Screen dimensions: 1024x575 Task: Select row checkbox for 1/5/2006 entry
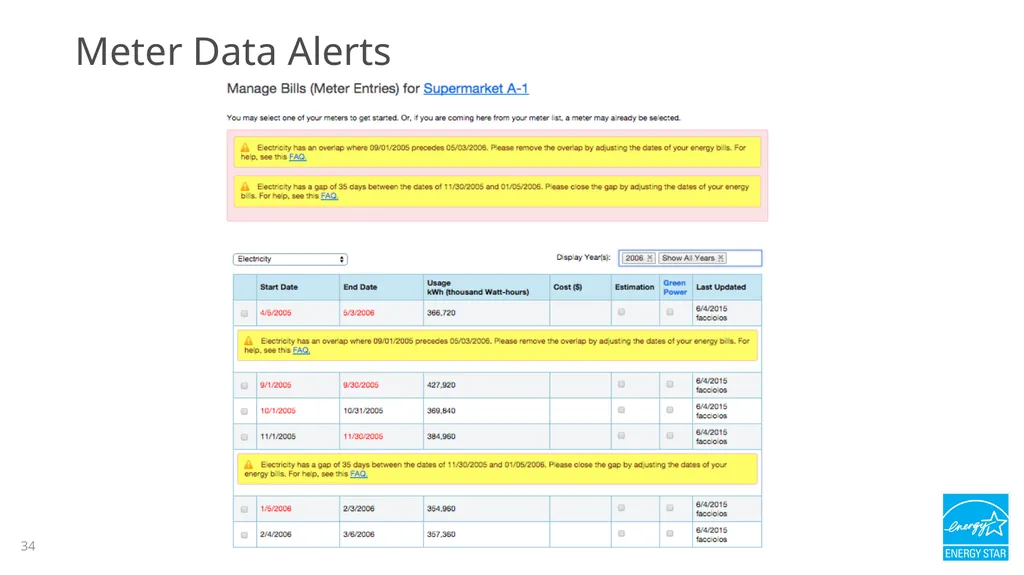[244, 509]
